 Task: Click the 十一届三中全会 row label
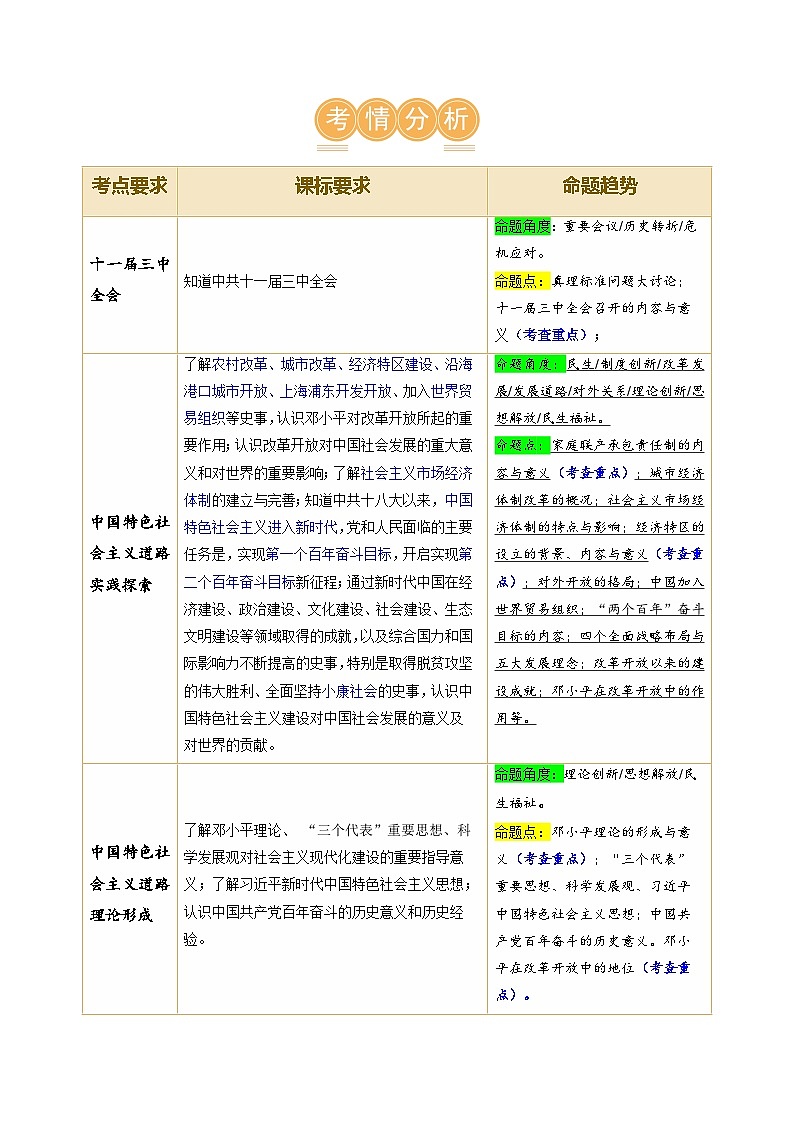point(130,281)
